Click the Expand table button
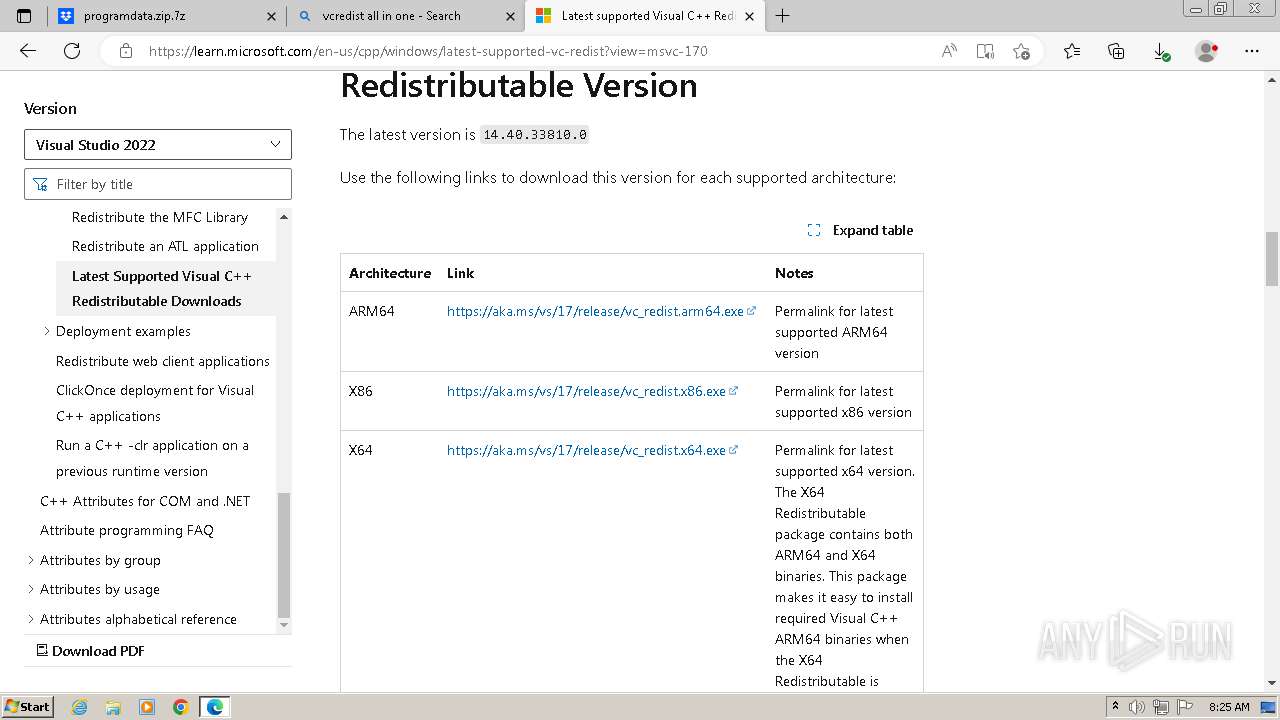Screen dimensions: 1280x720 (x=860, y=230)
